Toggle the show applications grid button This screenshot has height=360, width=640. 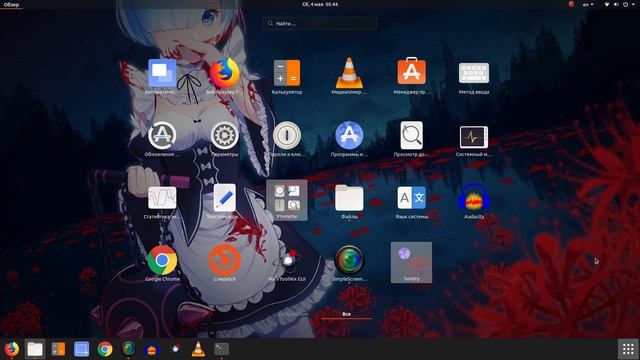point(628,349)
